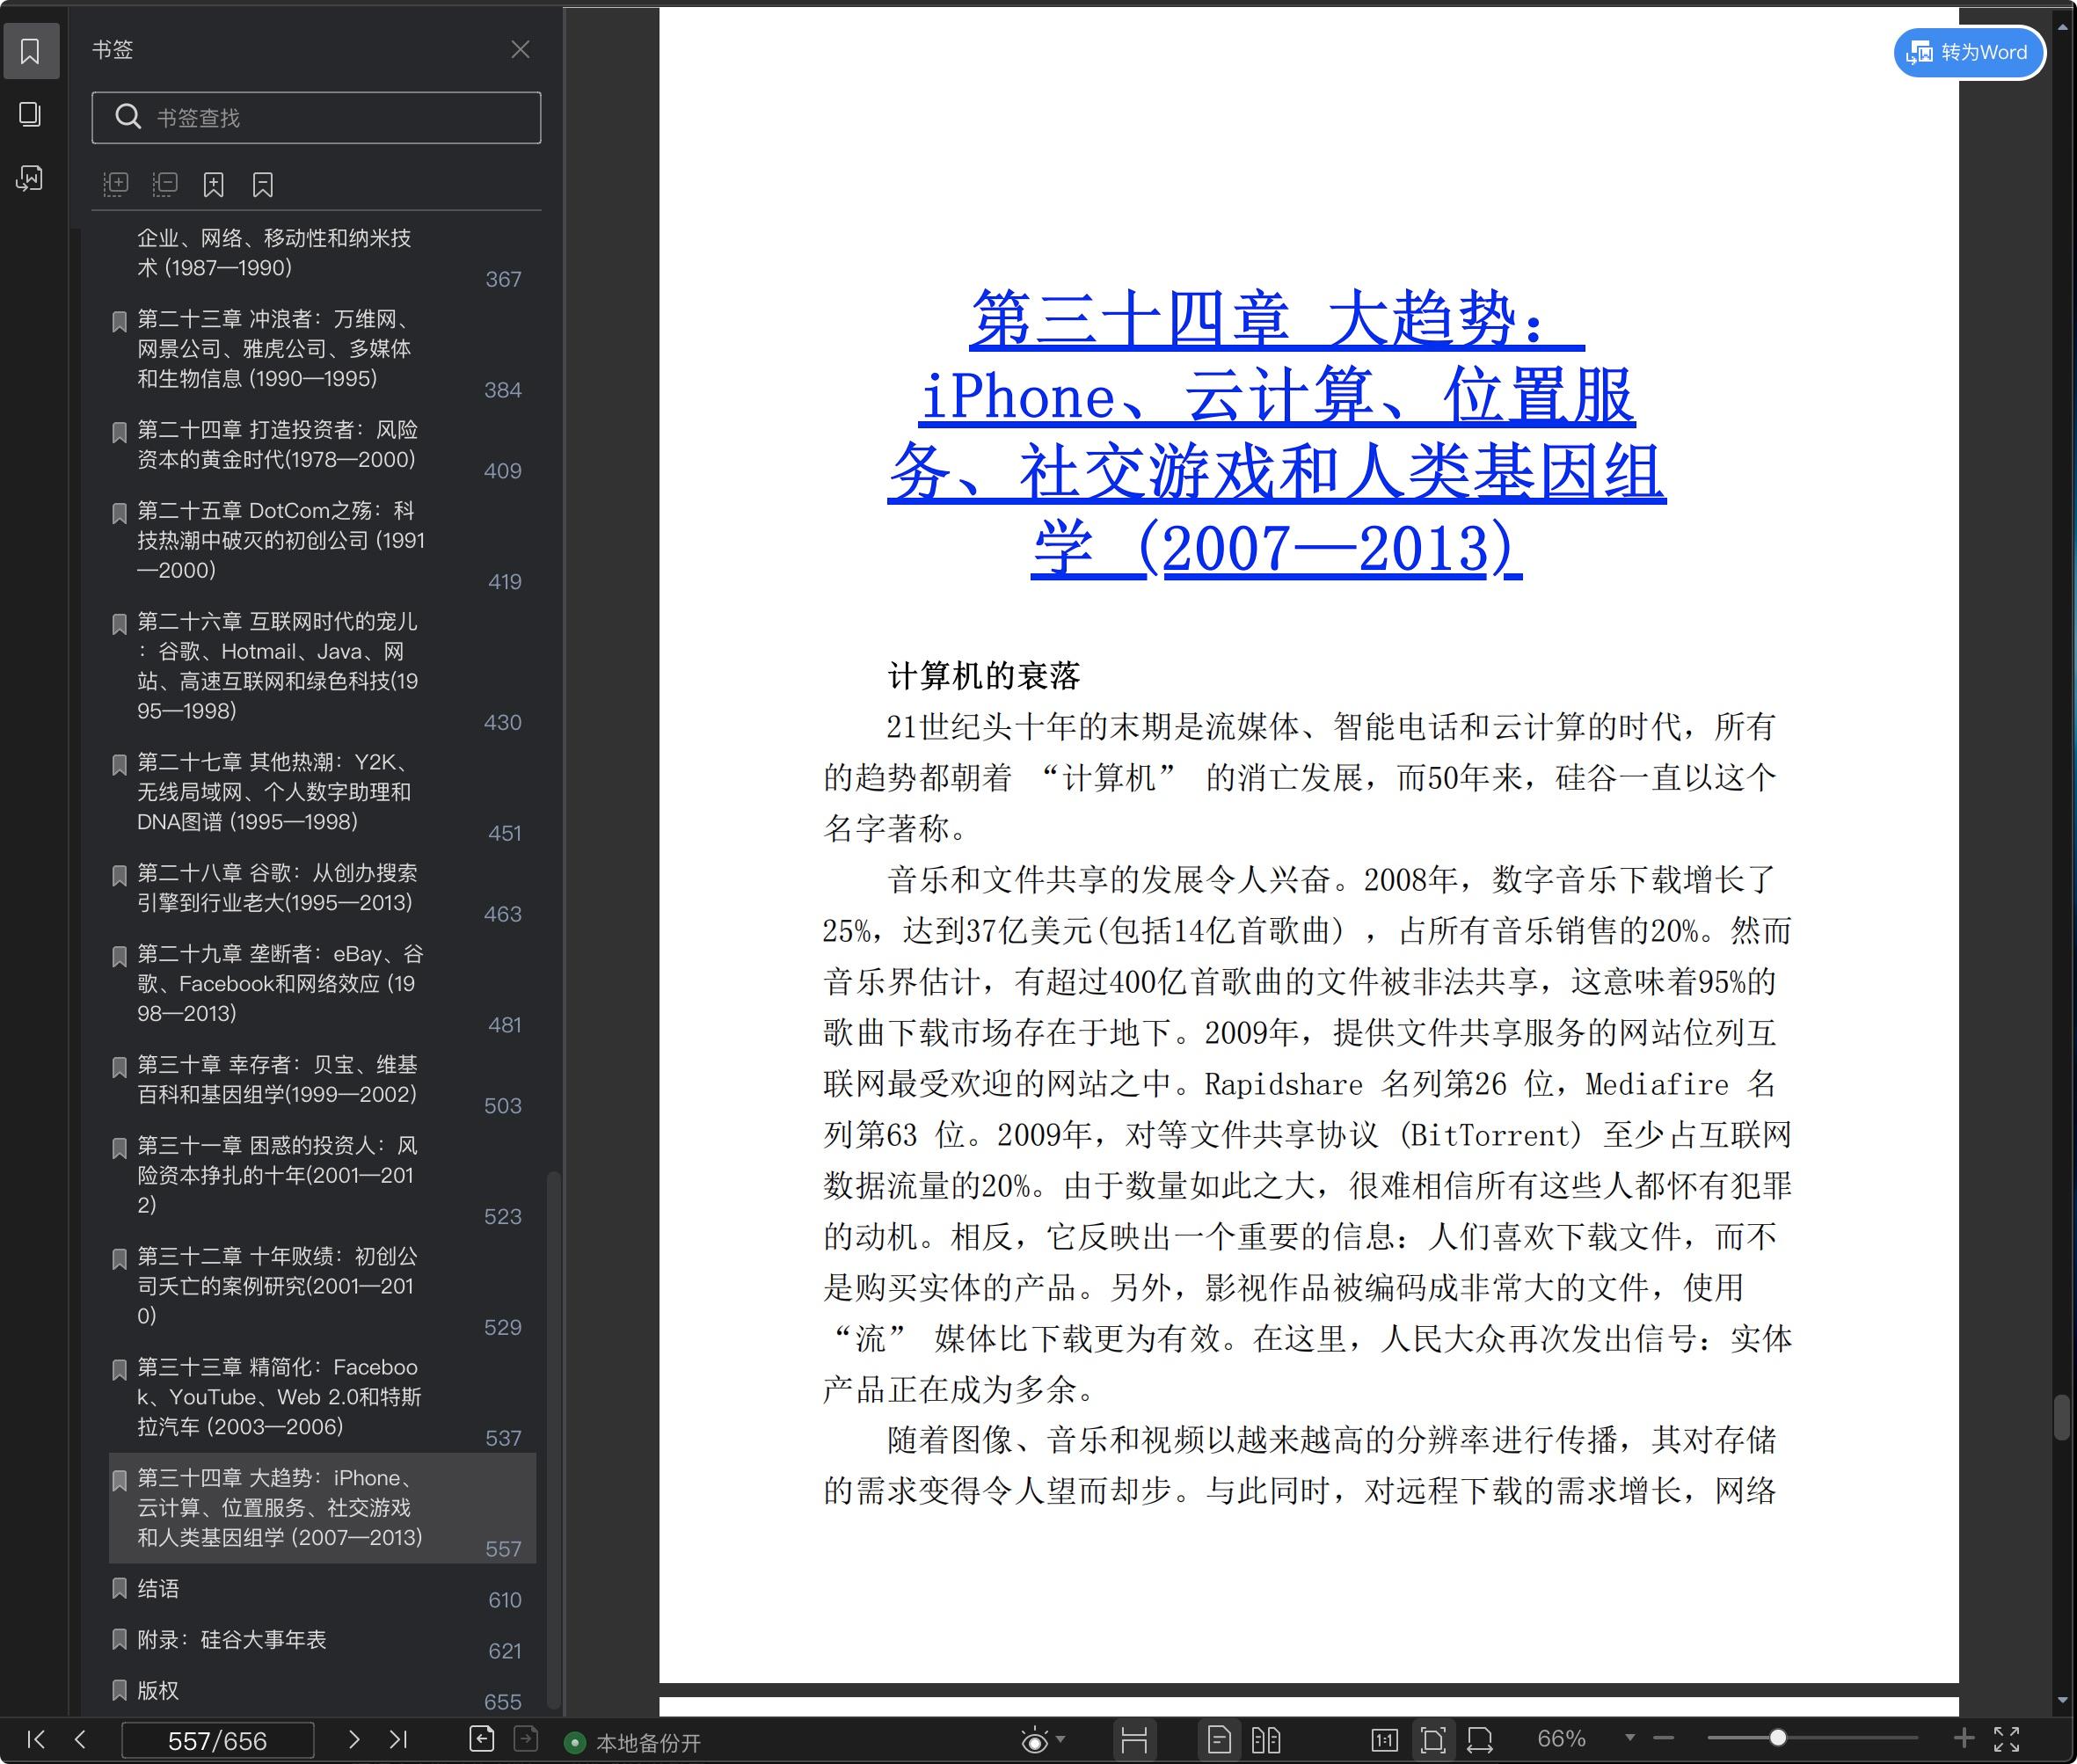2077x1764 pixels.
Task: Jump to the last page
Action: pyautogui.click(x=398, y=1739)
